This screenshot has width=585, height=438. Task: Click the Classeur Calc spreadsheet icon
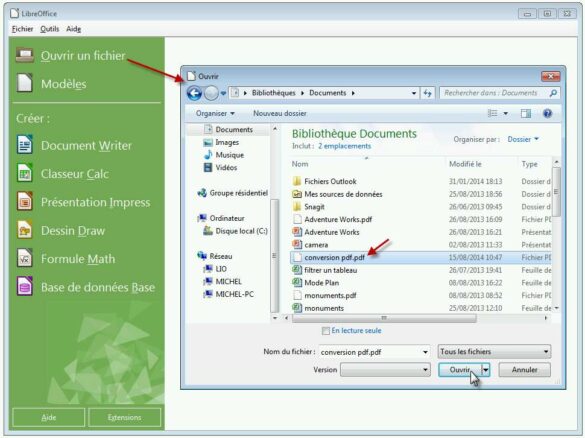[25, 173]
